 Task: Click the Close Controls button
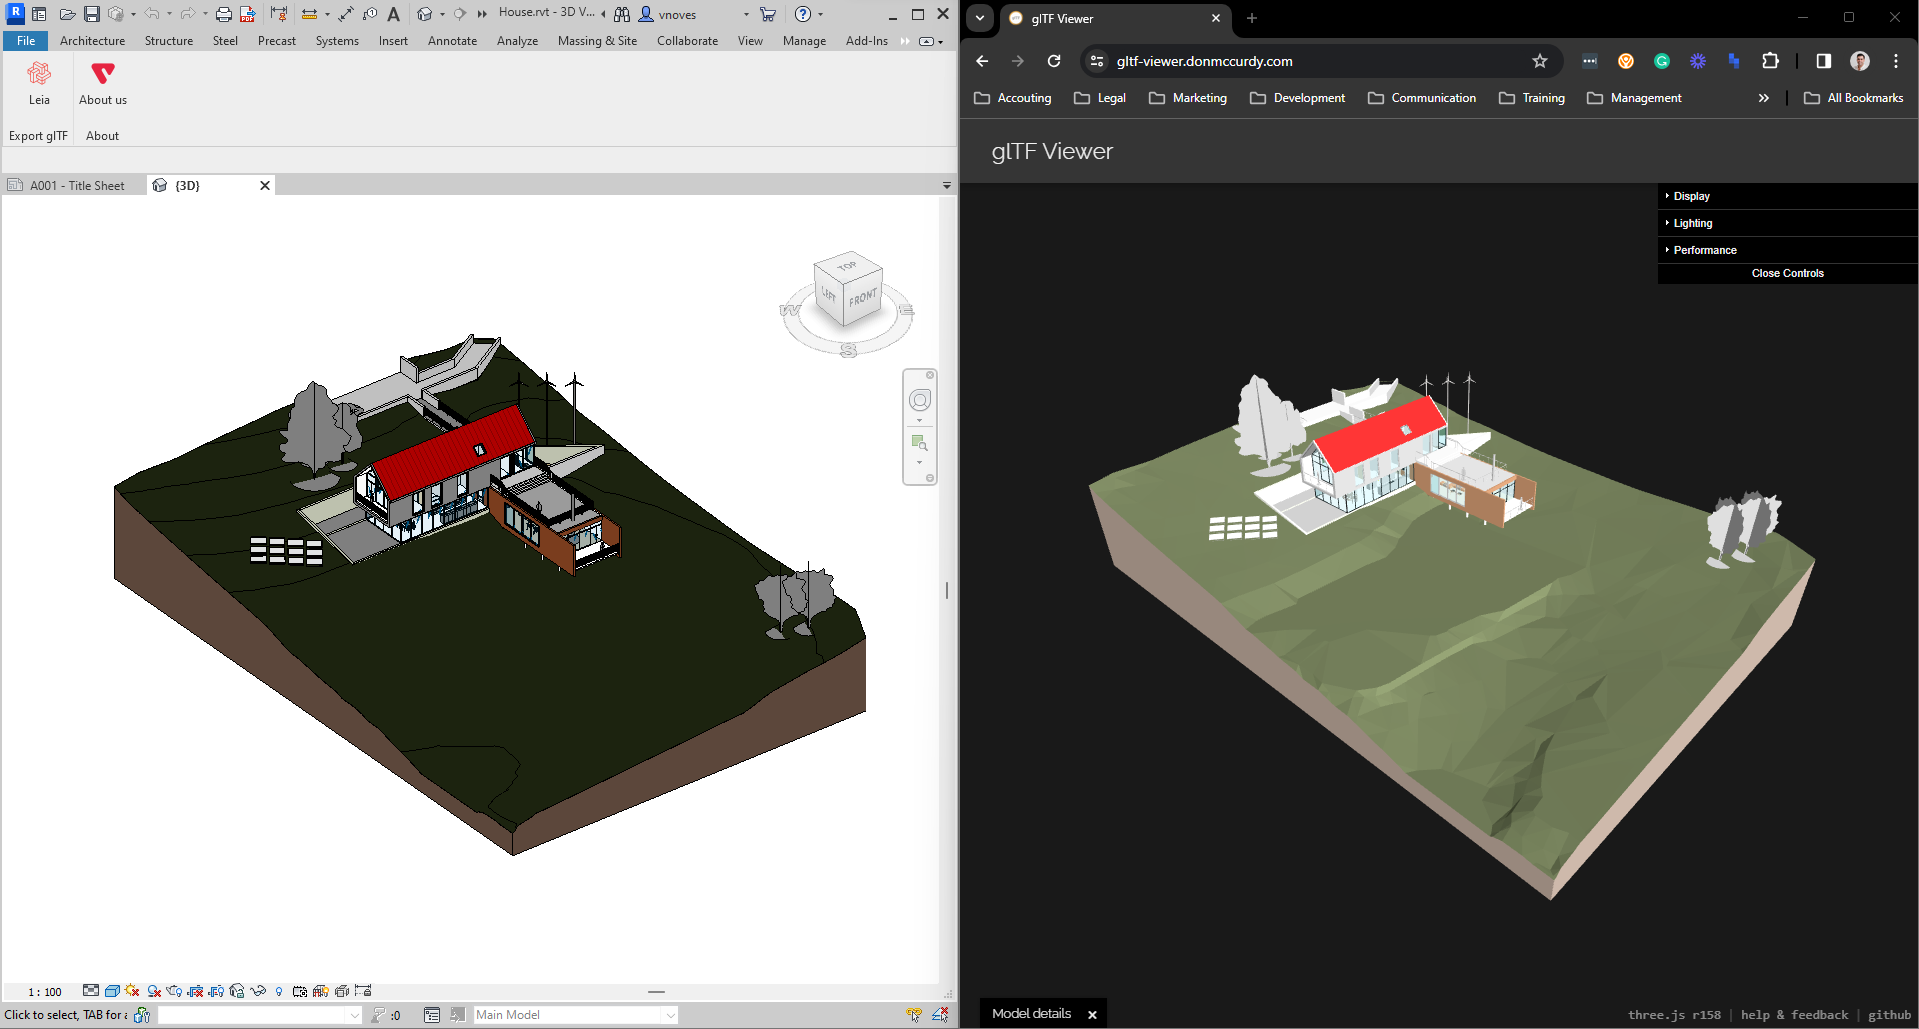coord(1787,273)
